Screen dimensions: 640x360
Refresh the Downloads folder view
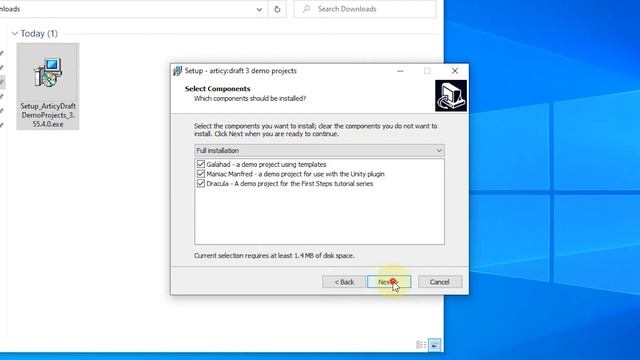tap(277, 9)
